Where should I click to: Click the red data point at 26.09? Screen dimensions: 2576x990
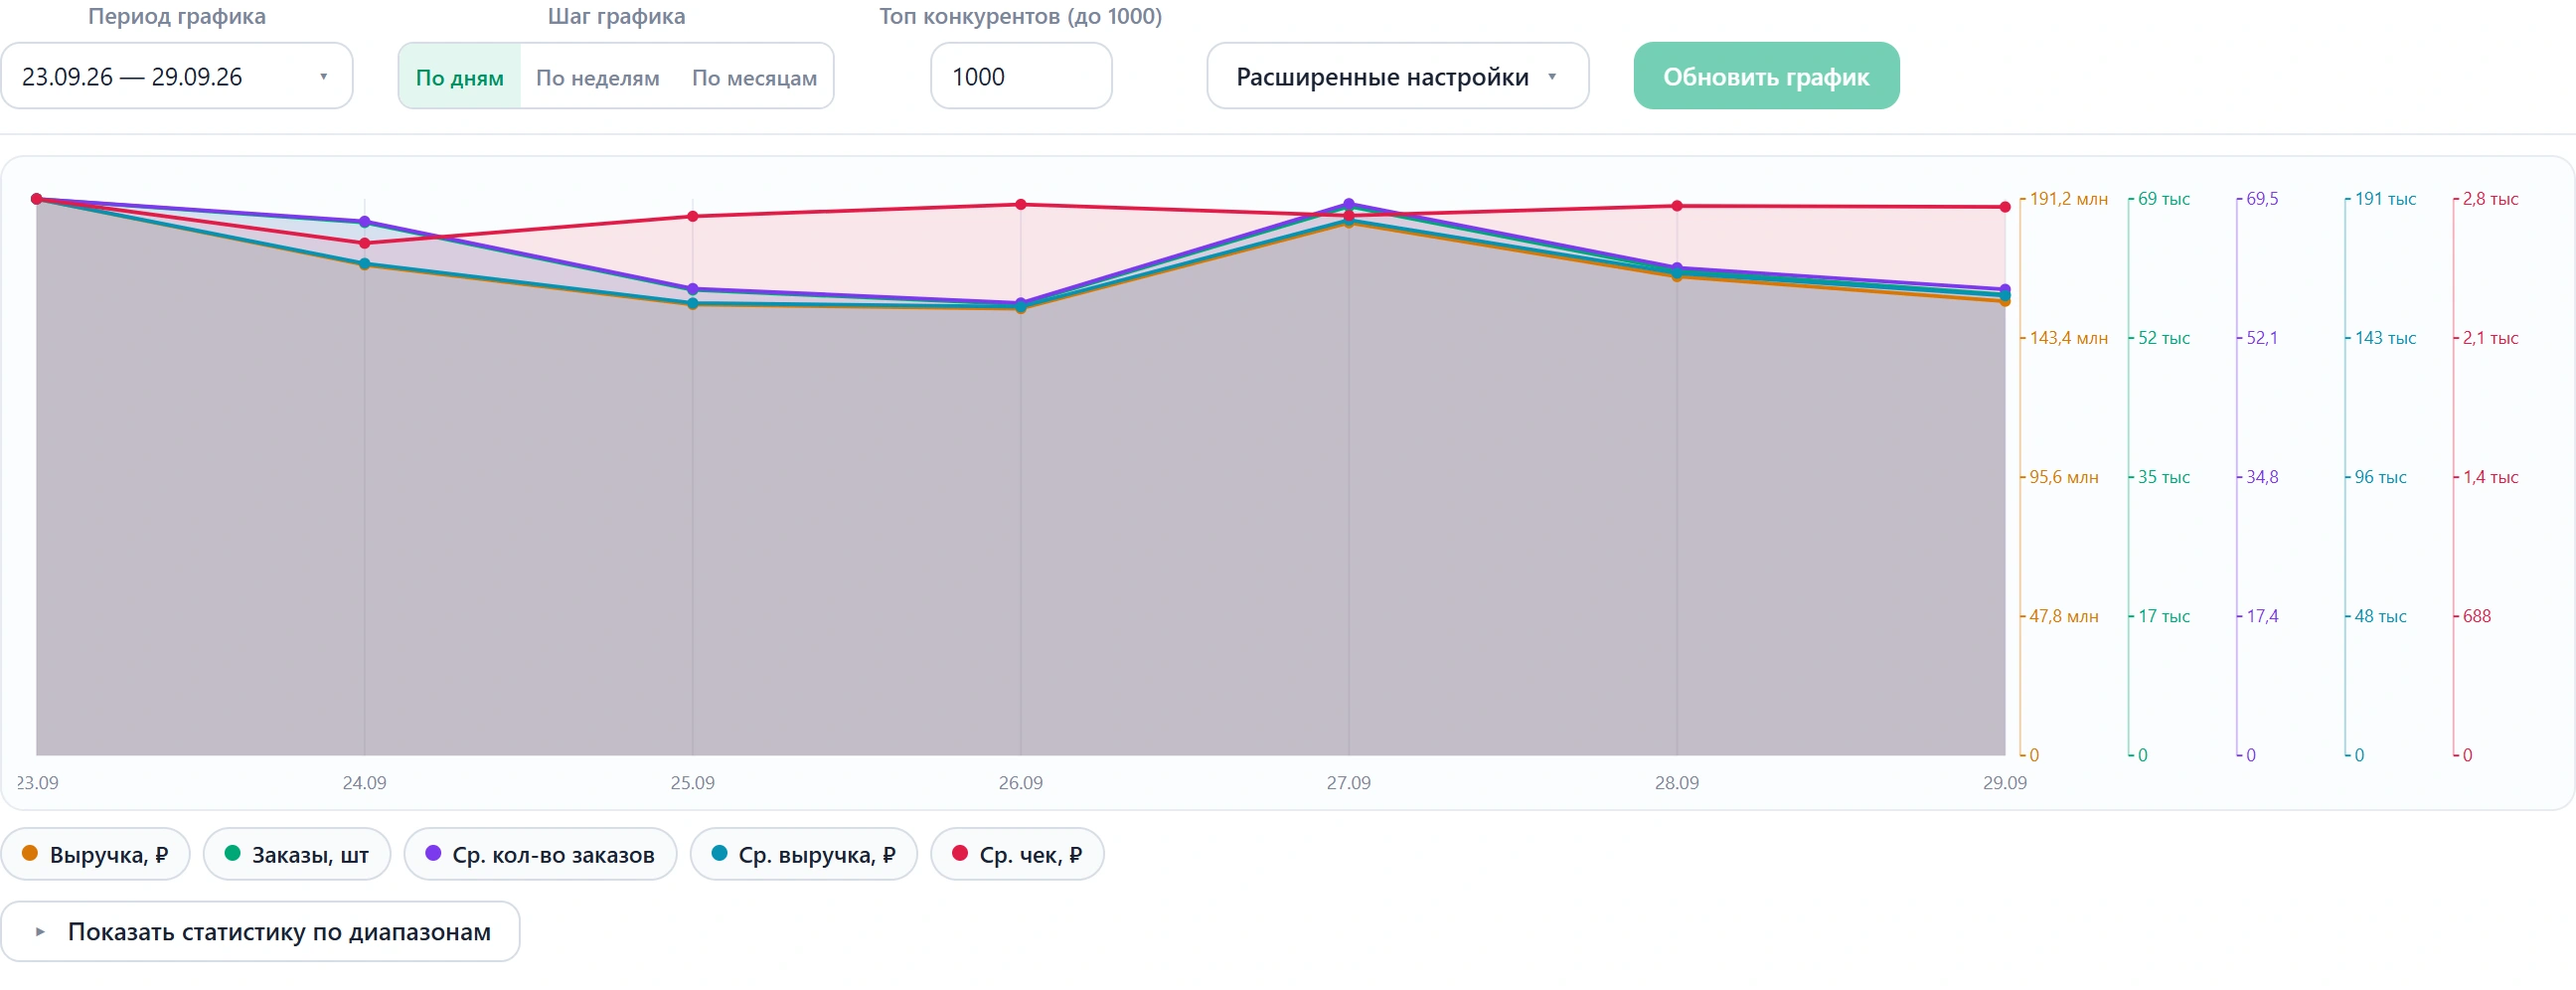pyautogui.click(x=1021, y=205)
